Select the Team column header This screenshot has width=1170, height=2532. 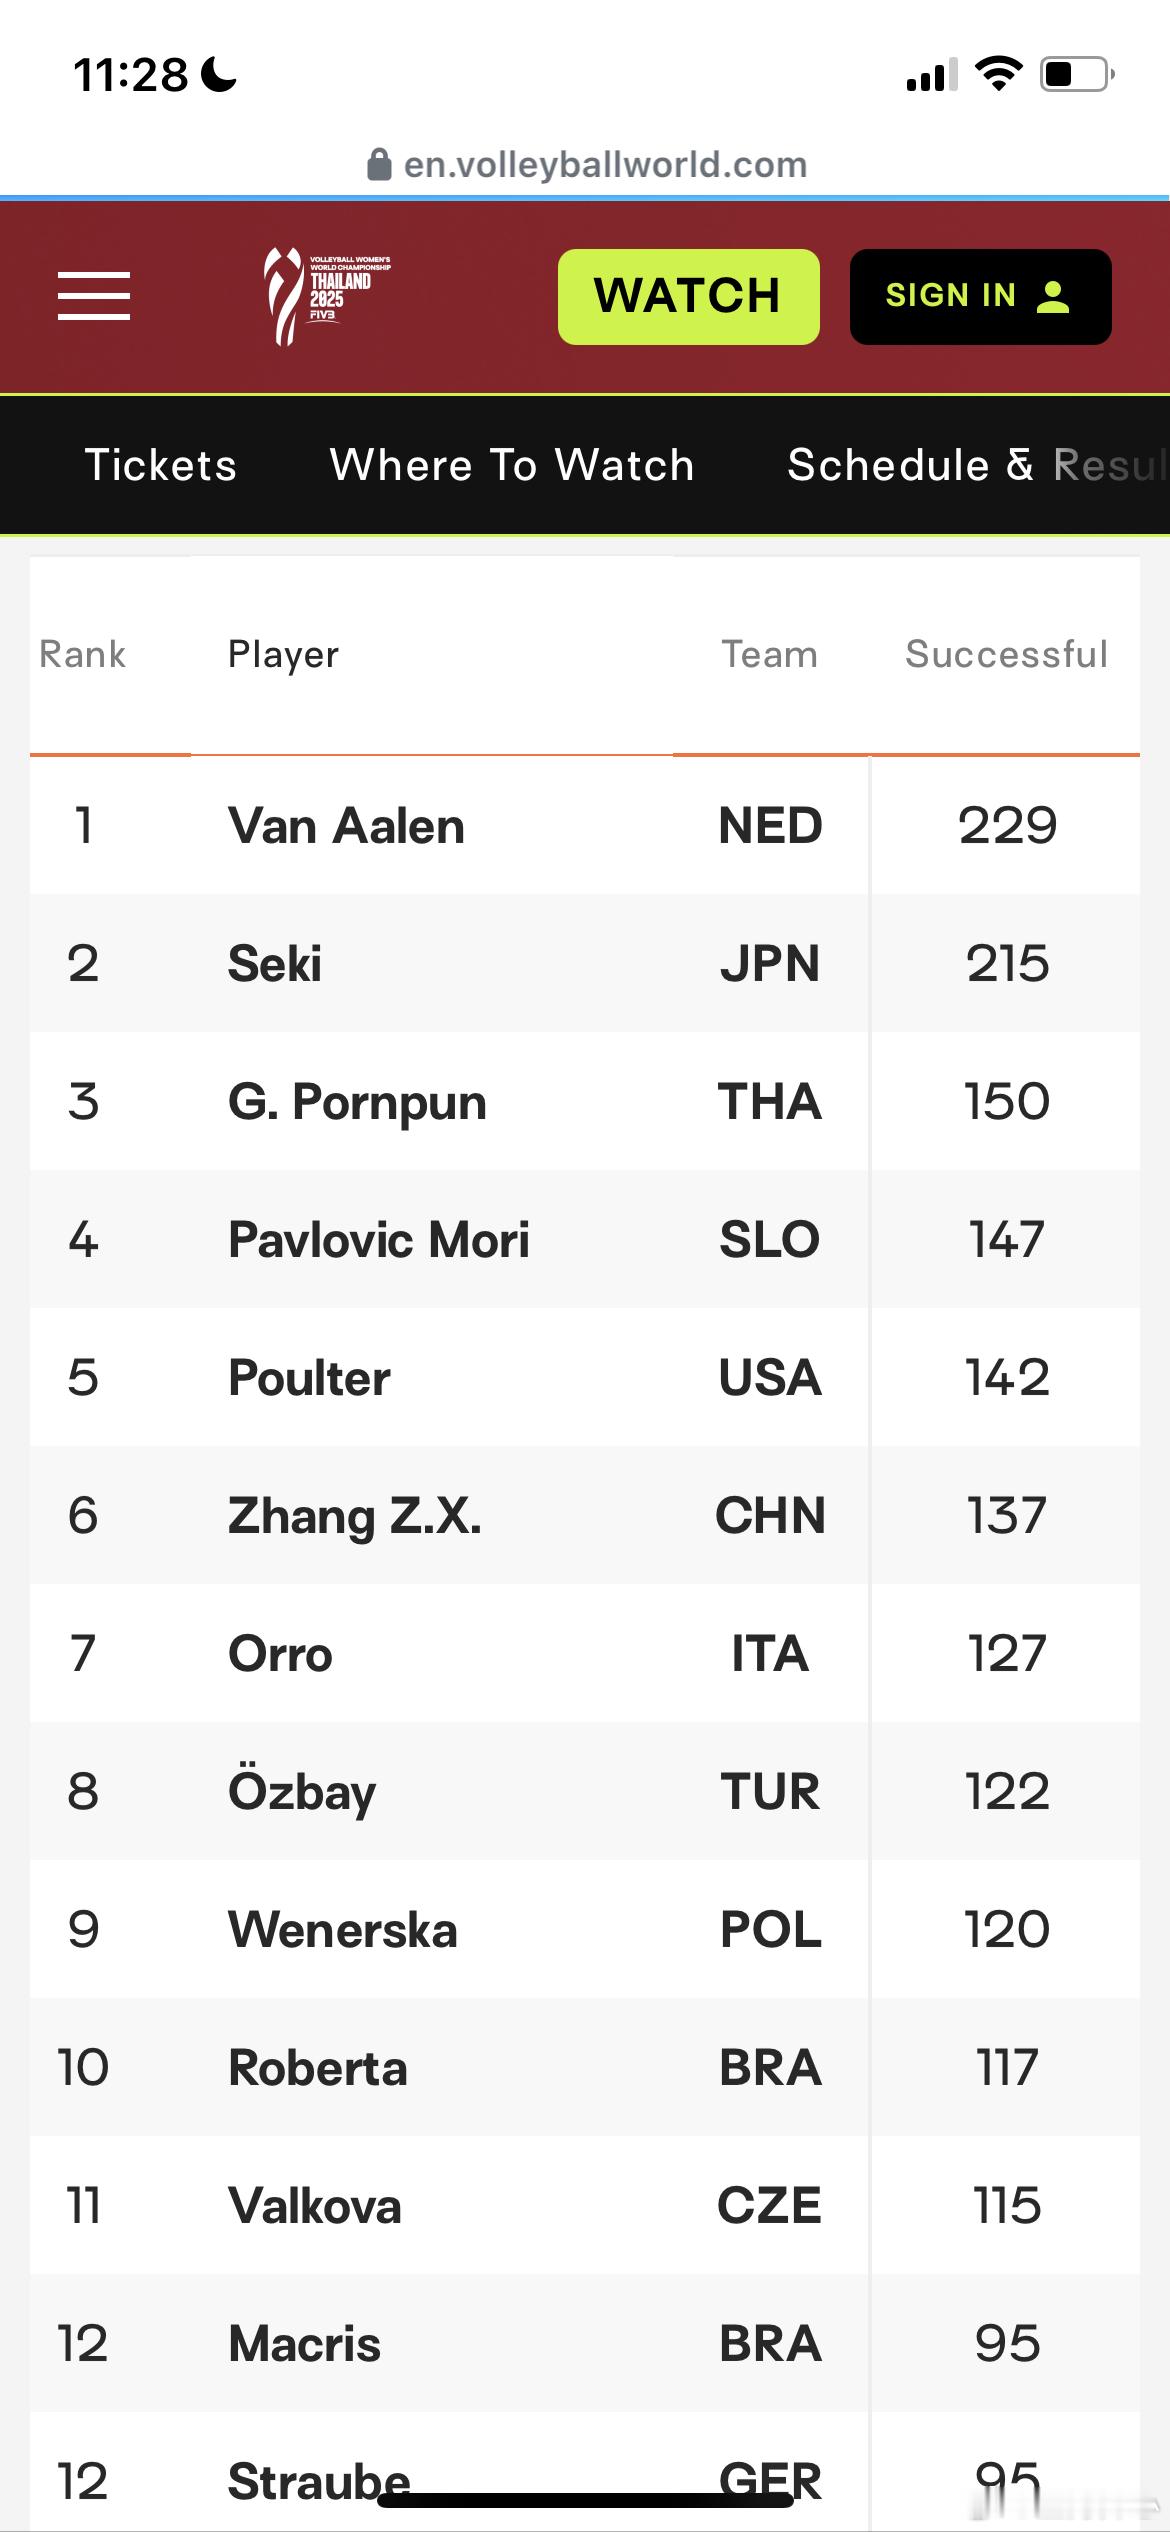[x=770, y=654]
